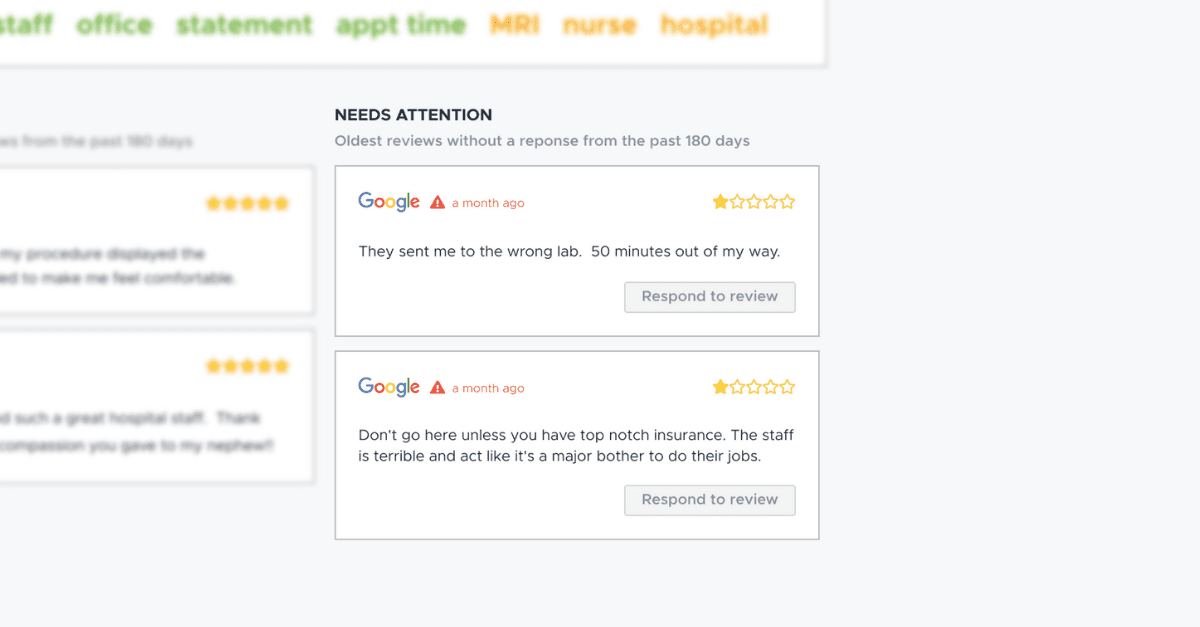Click Google logo on wrong lab review
Image resolution: width=1200 pixels, height=627 pixels.
[x=389, y=202]
